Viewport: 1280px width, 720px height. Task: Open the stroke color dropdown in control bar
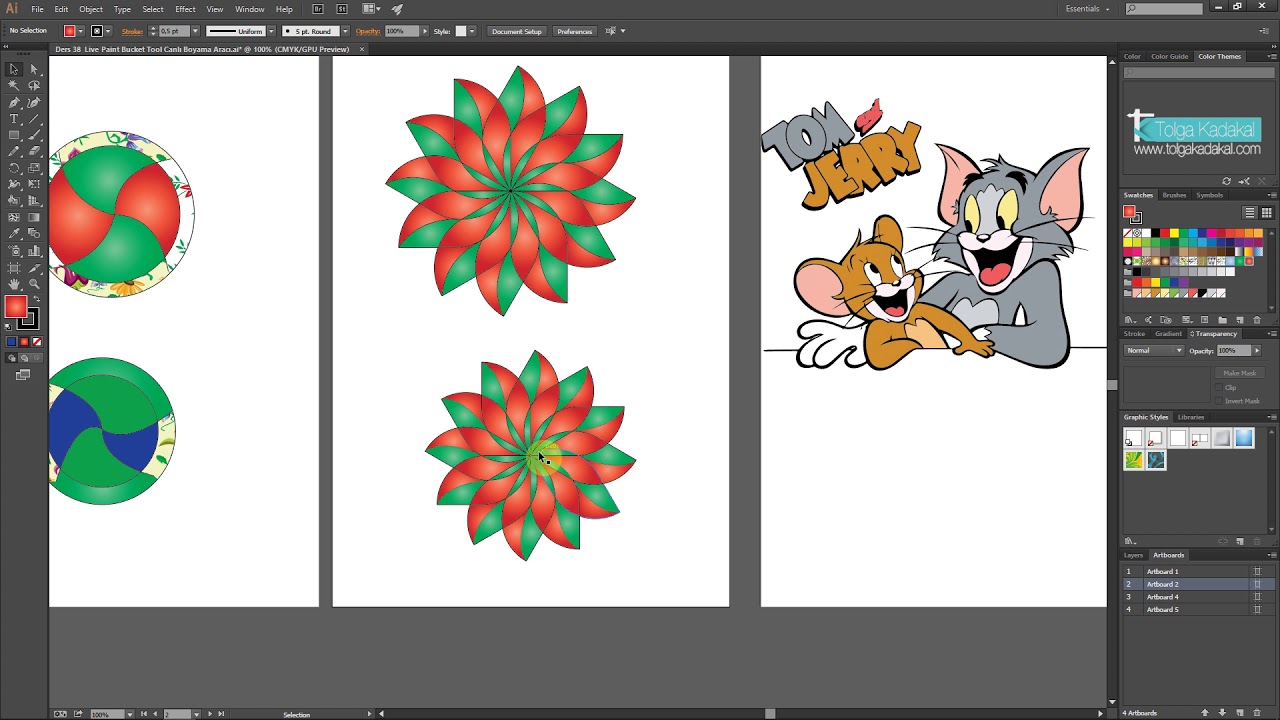(x=110, y=31)
